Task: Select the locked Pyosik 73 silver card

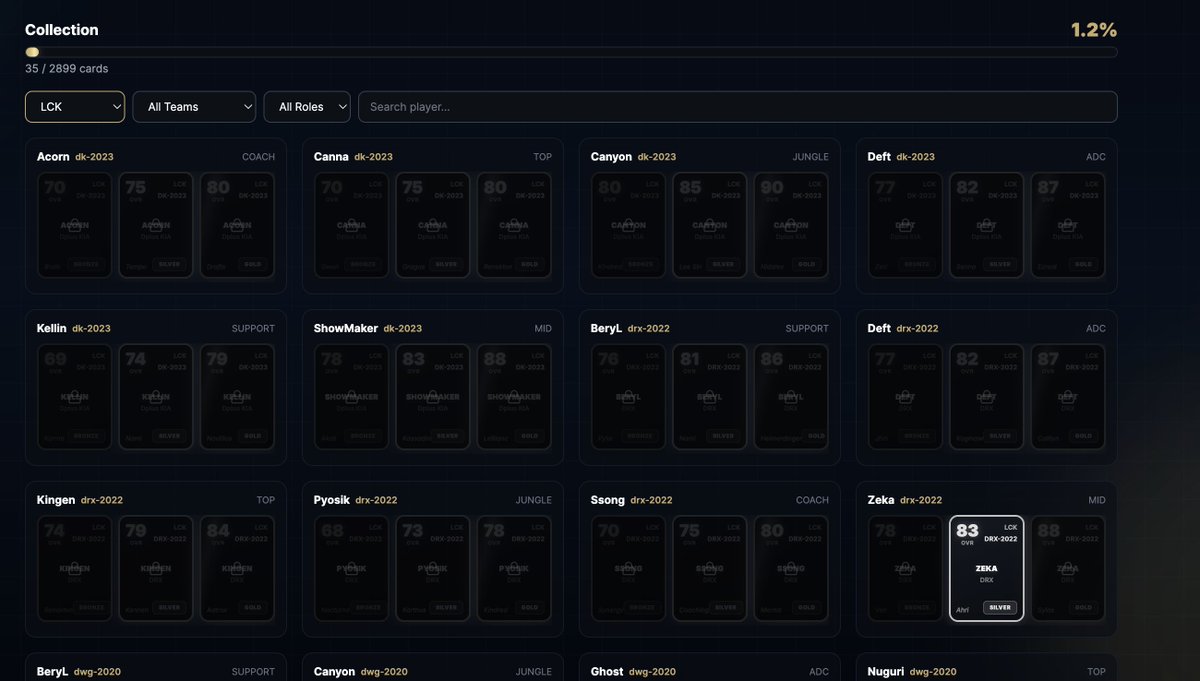Action: [x=433, y=568]
